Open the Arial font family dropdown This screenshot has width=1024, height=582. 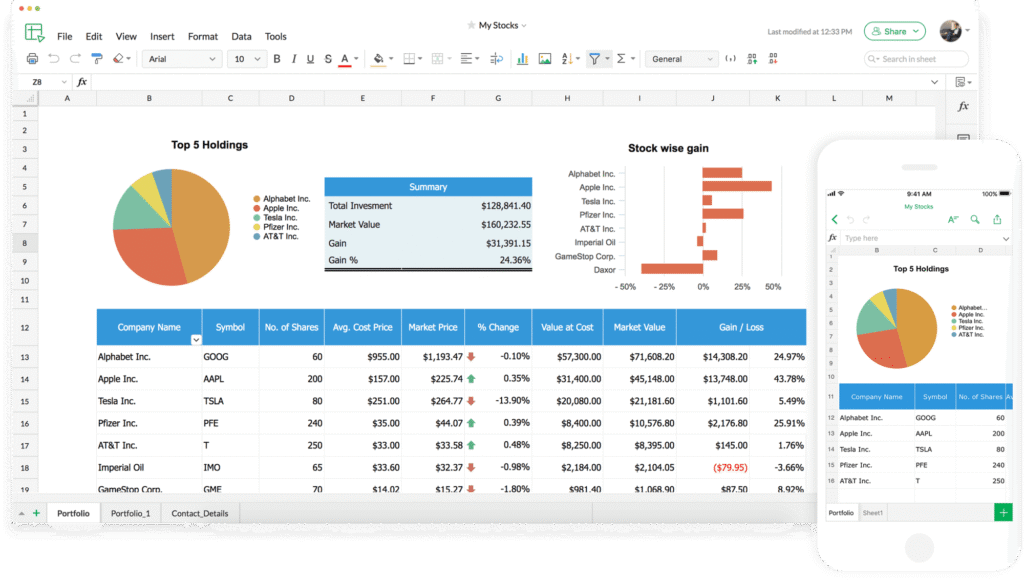(x=182, y=59)
